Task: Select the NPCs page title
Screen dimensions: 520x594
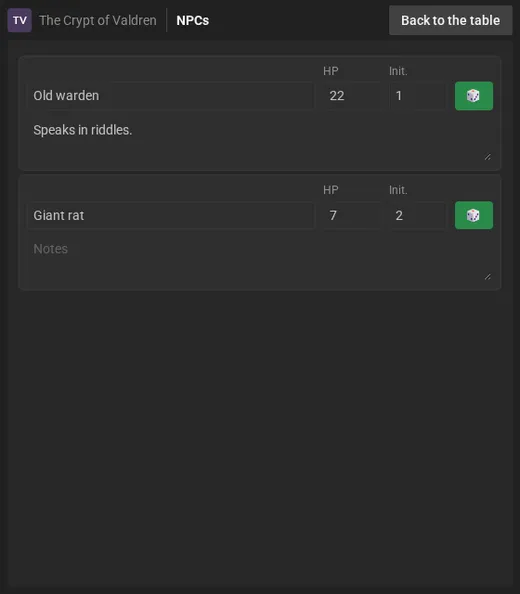Action: (192, 20)
